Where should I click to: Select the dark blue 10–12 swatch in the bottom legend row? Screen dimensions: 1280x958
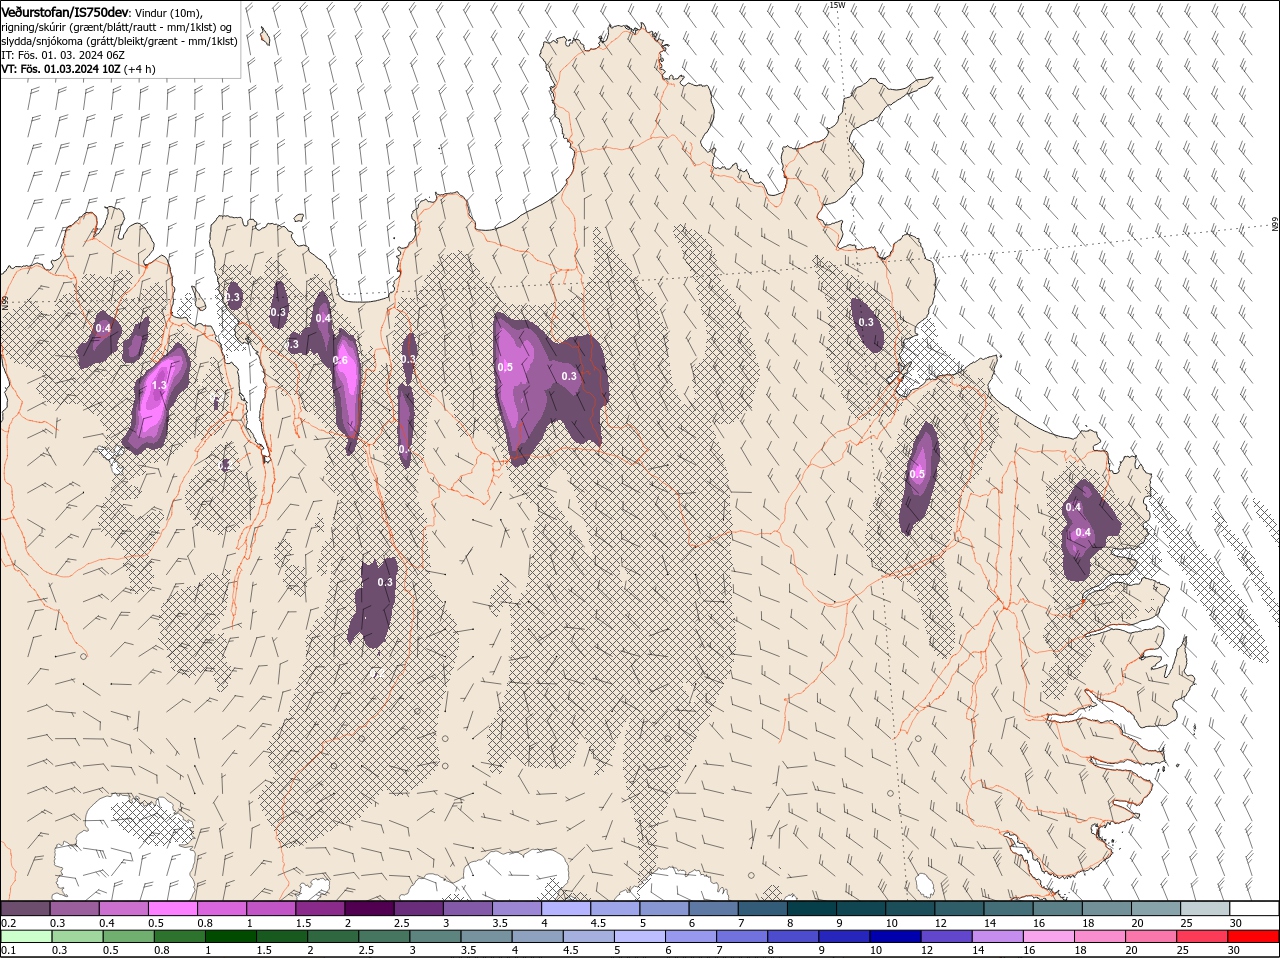tap(896, 936)
